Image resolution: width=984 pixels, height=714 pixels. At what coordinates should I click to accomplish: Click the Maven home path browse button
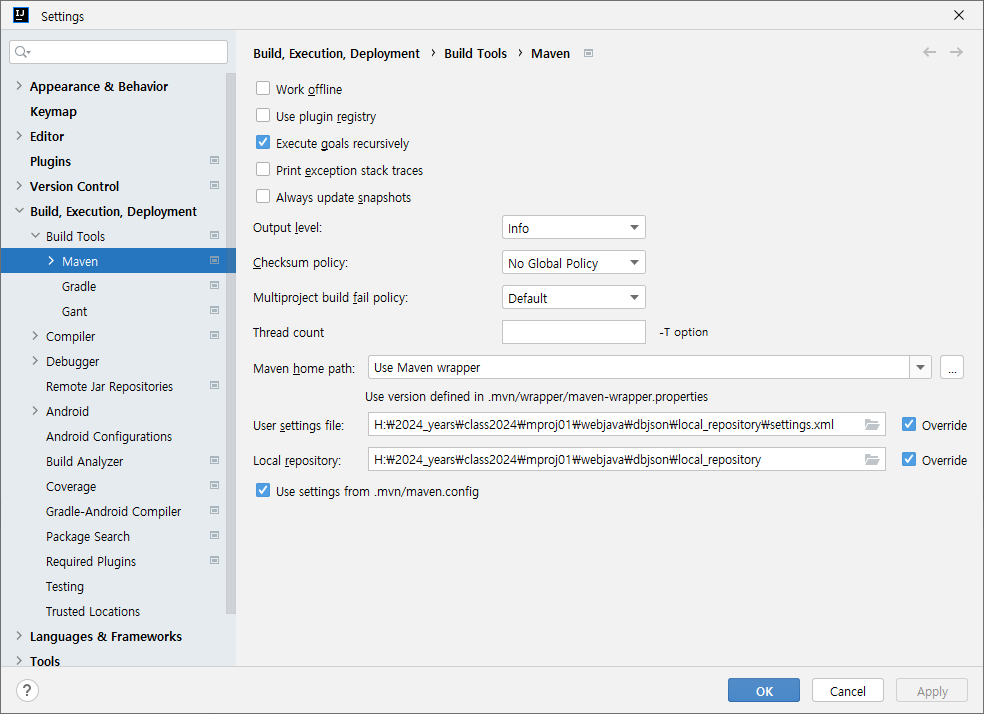[951, 368]
